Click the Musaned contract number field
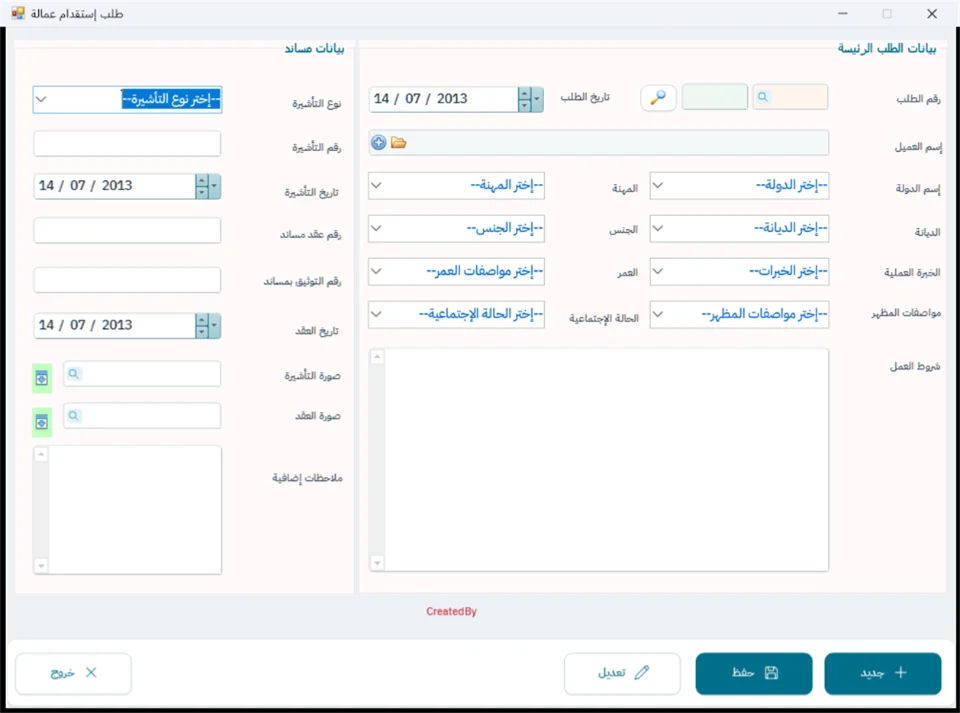The image size is (960, 713). coord(127,231)
